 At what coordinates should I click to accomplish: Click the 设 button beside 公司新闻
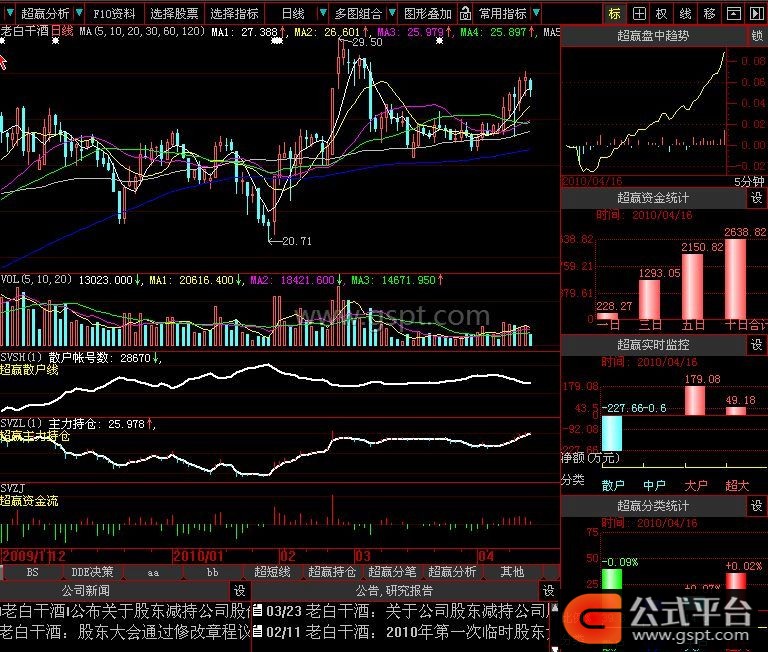(x=240, y=591)
